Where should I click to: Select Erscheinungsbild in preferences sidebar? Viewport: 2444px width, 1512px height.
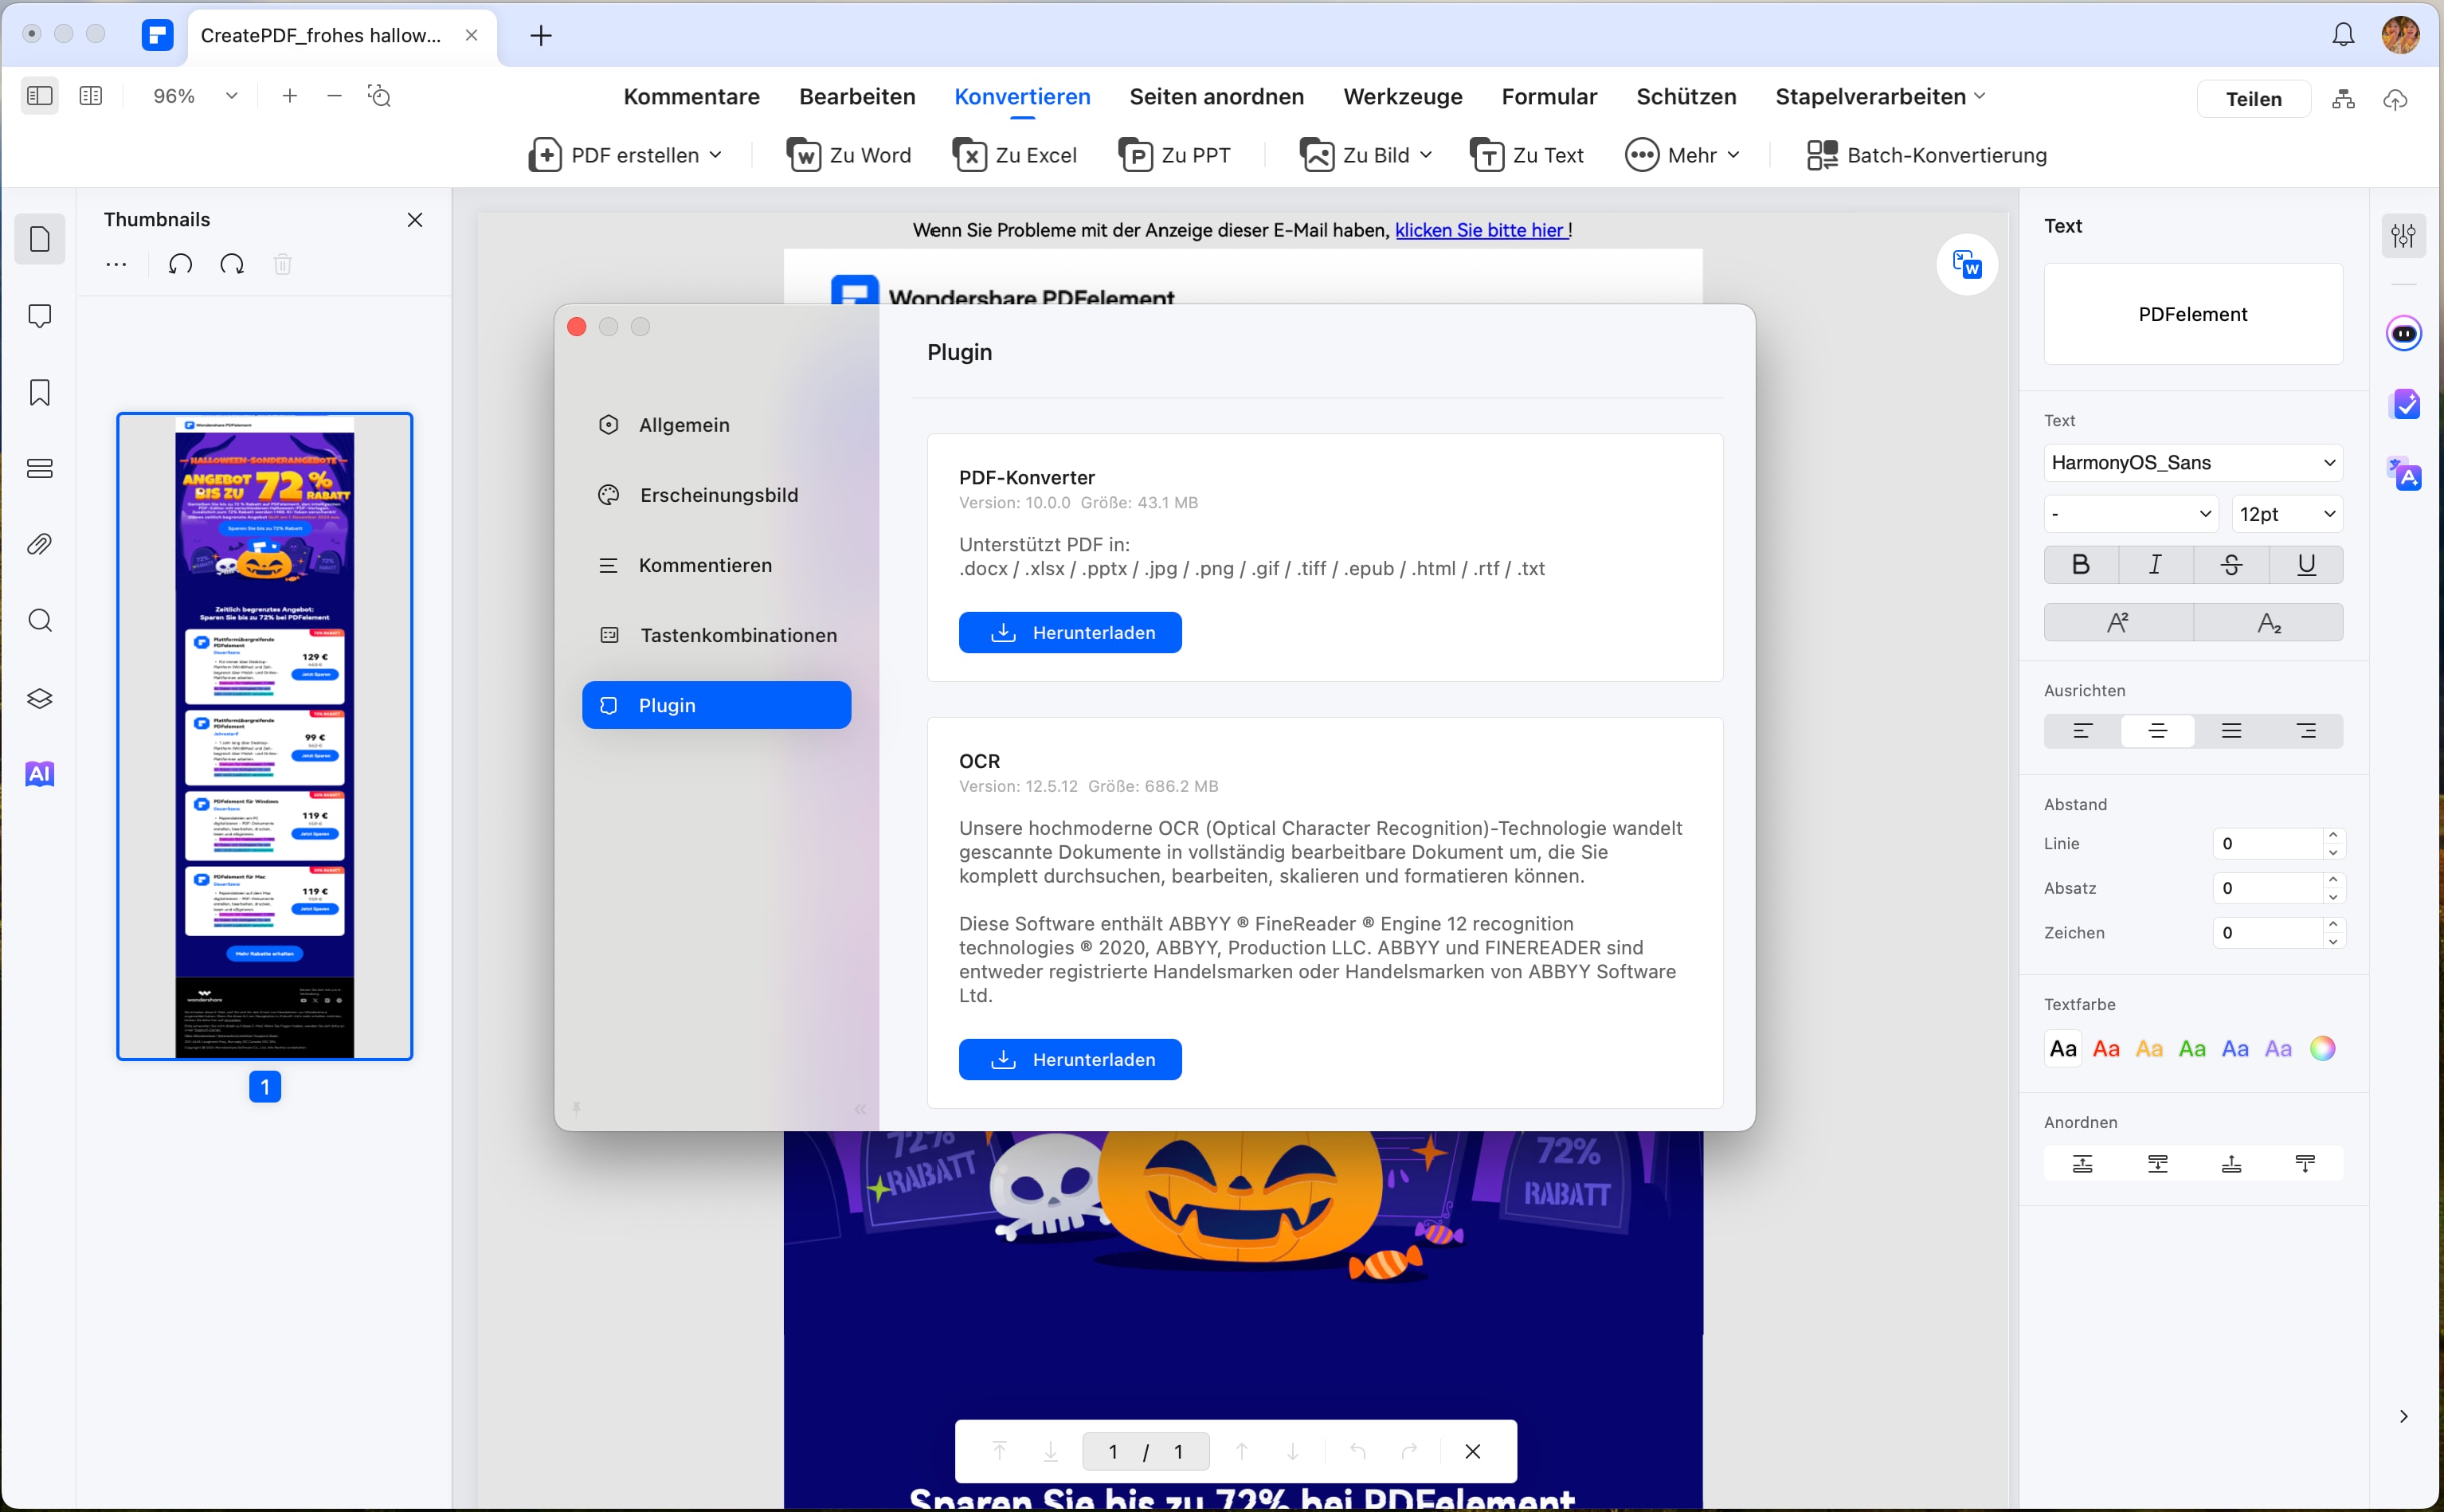coord(716,495)
